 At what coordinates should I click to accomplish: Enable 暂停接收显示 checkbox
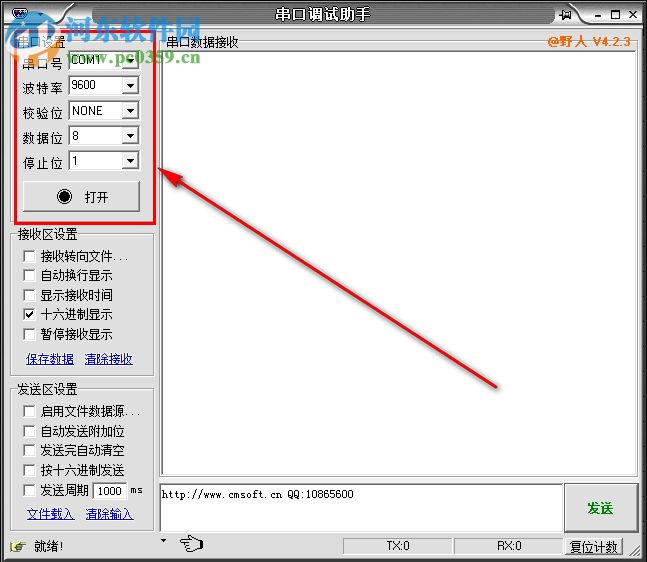pos(29,334)
